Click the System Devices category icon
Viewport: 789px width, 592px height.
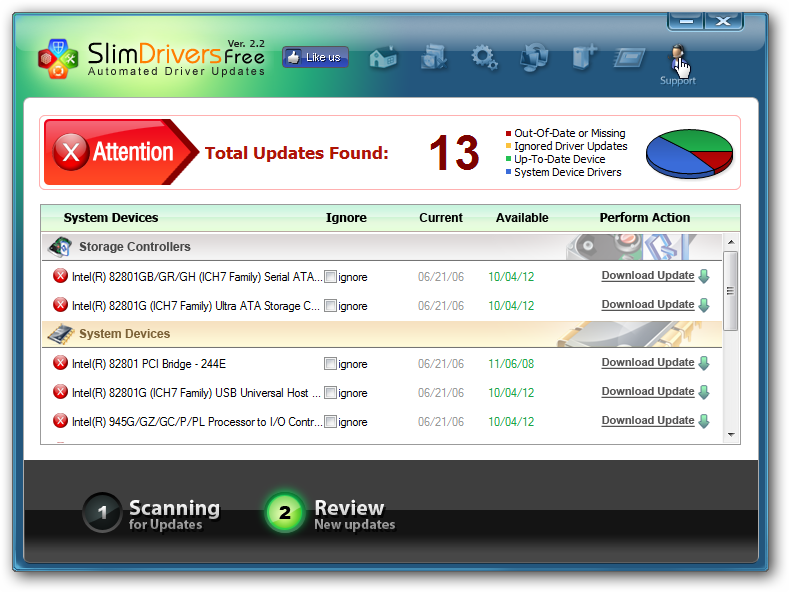(x=60, y=334)
